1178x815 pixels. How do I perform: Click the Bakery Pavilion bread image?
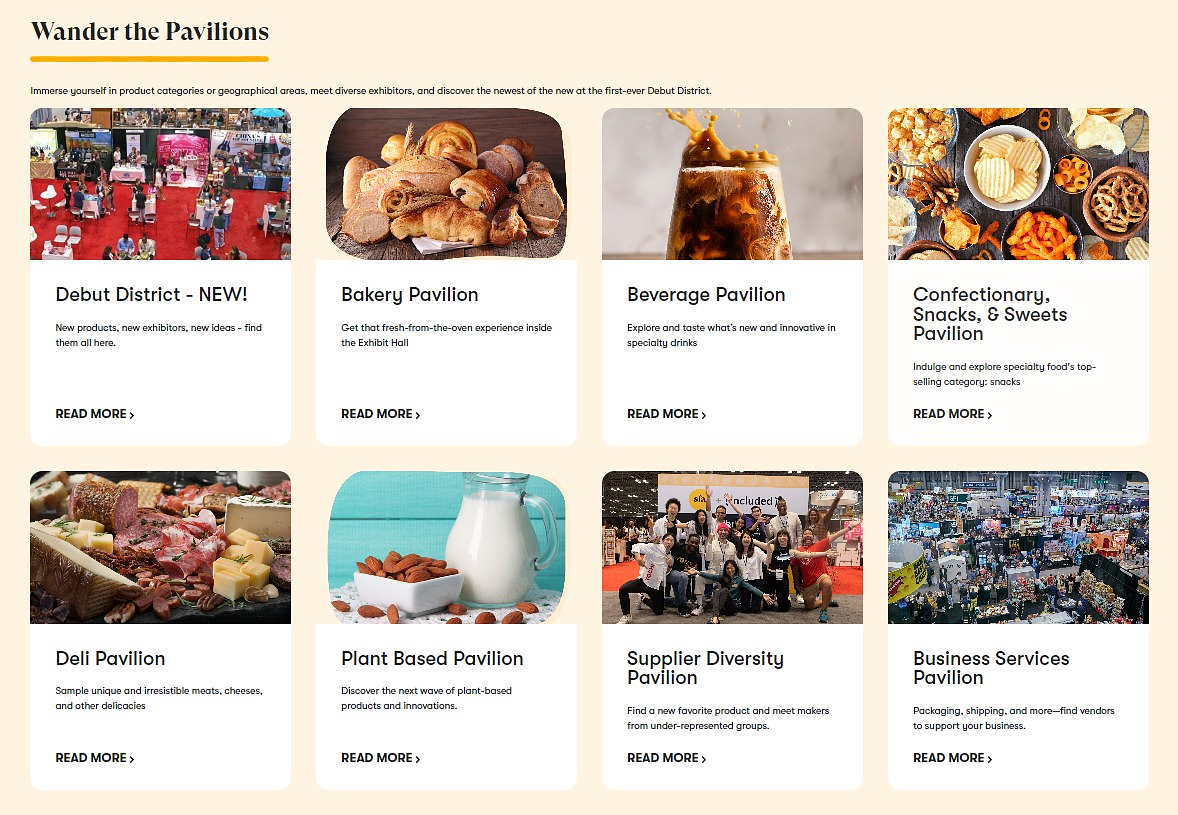446,184
